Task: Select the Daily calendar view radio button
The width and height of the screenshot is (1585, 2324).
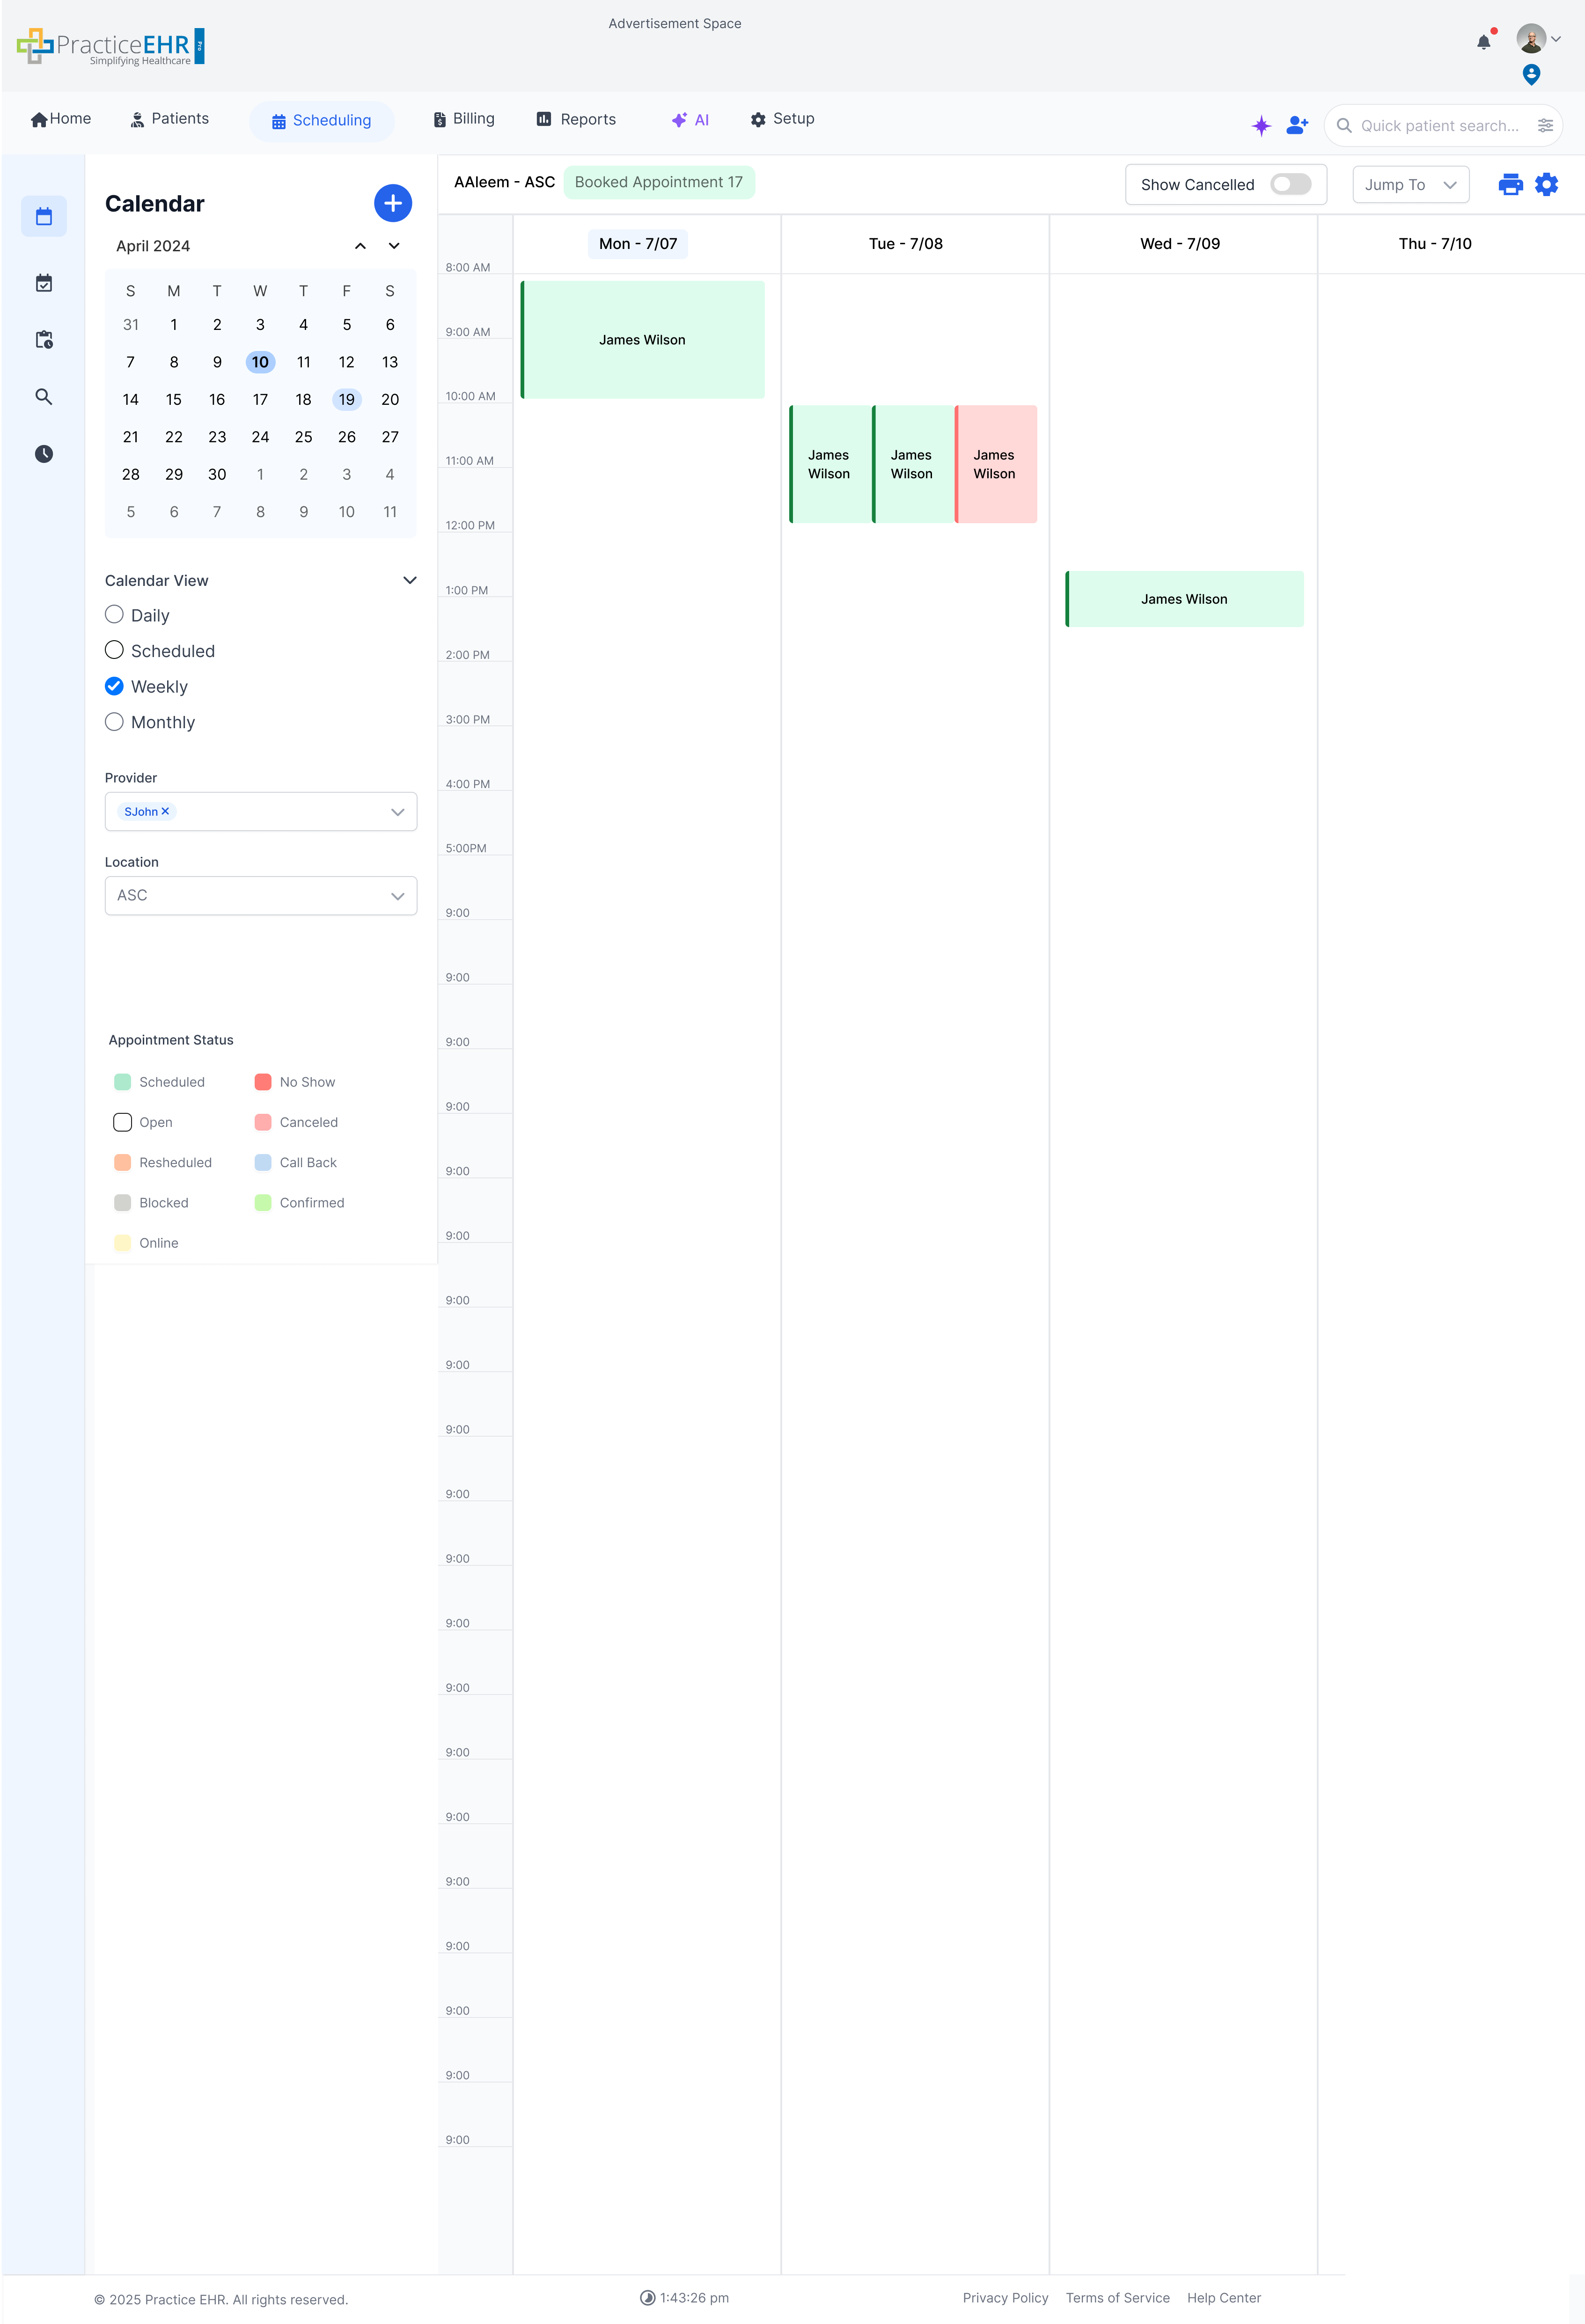Action: click(114, 614)
